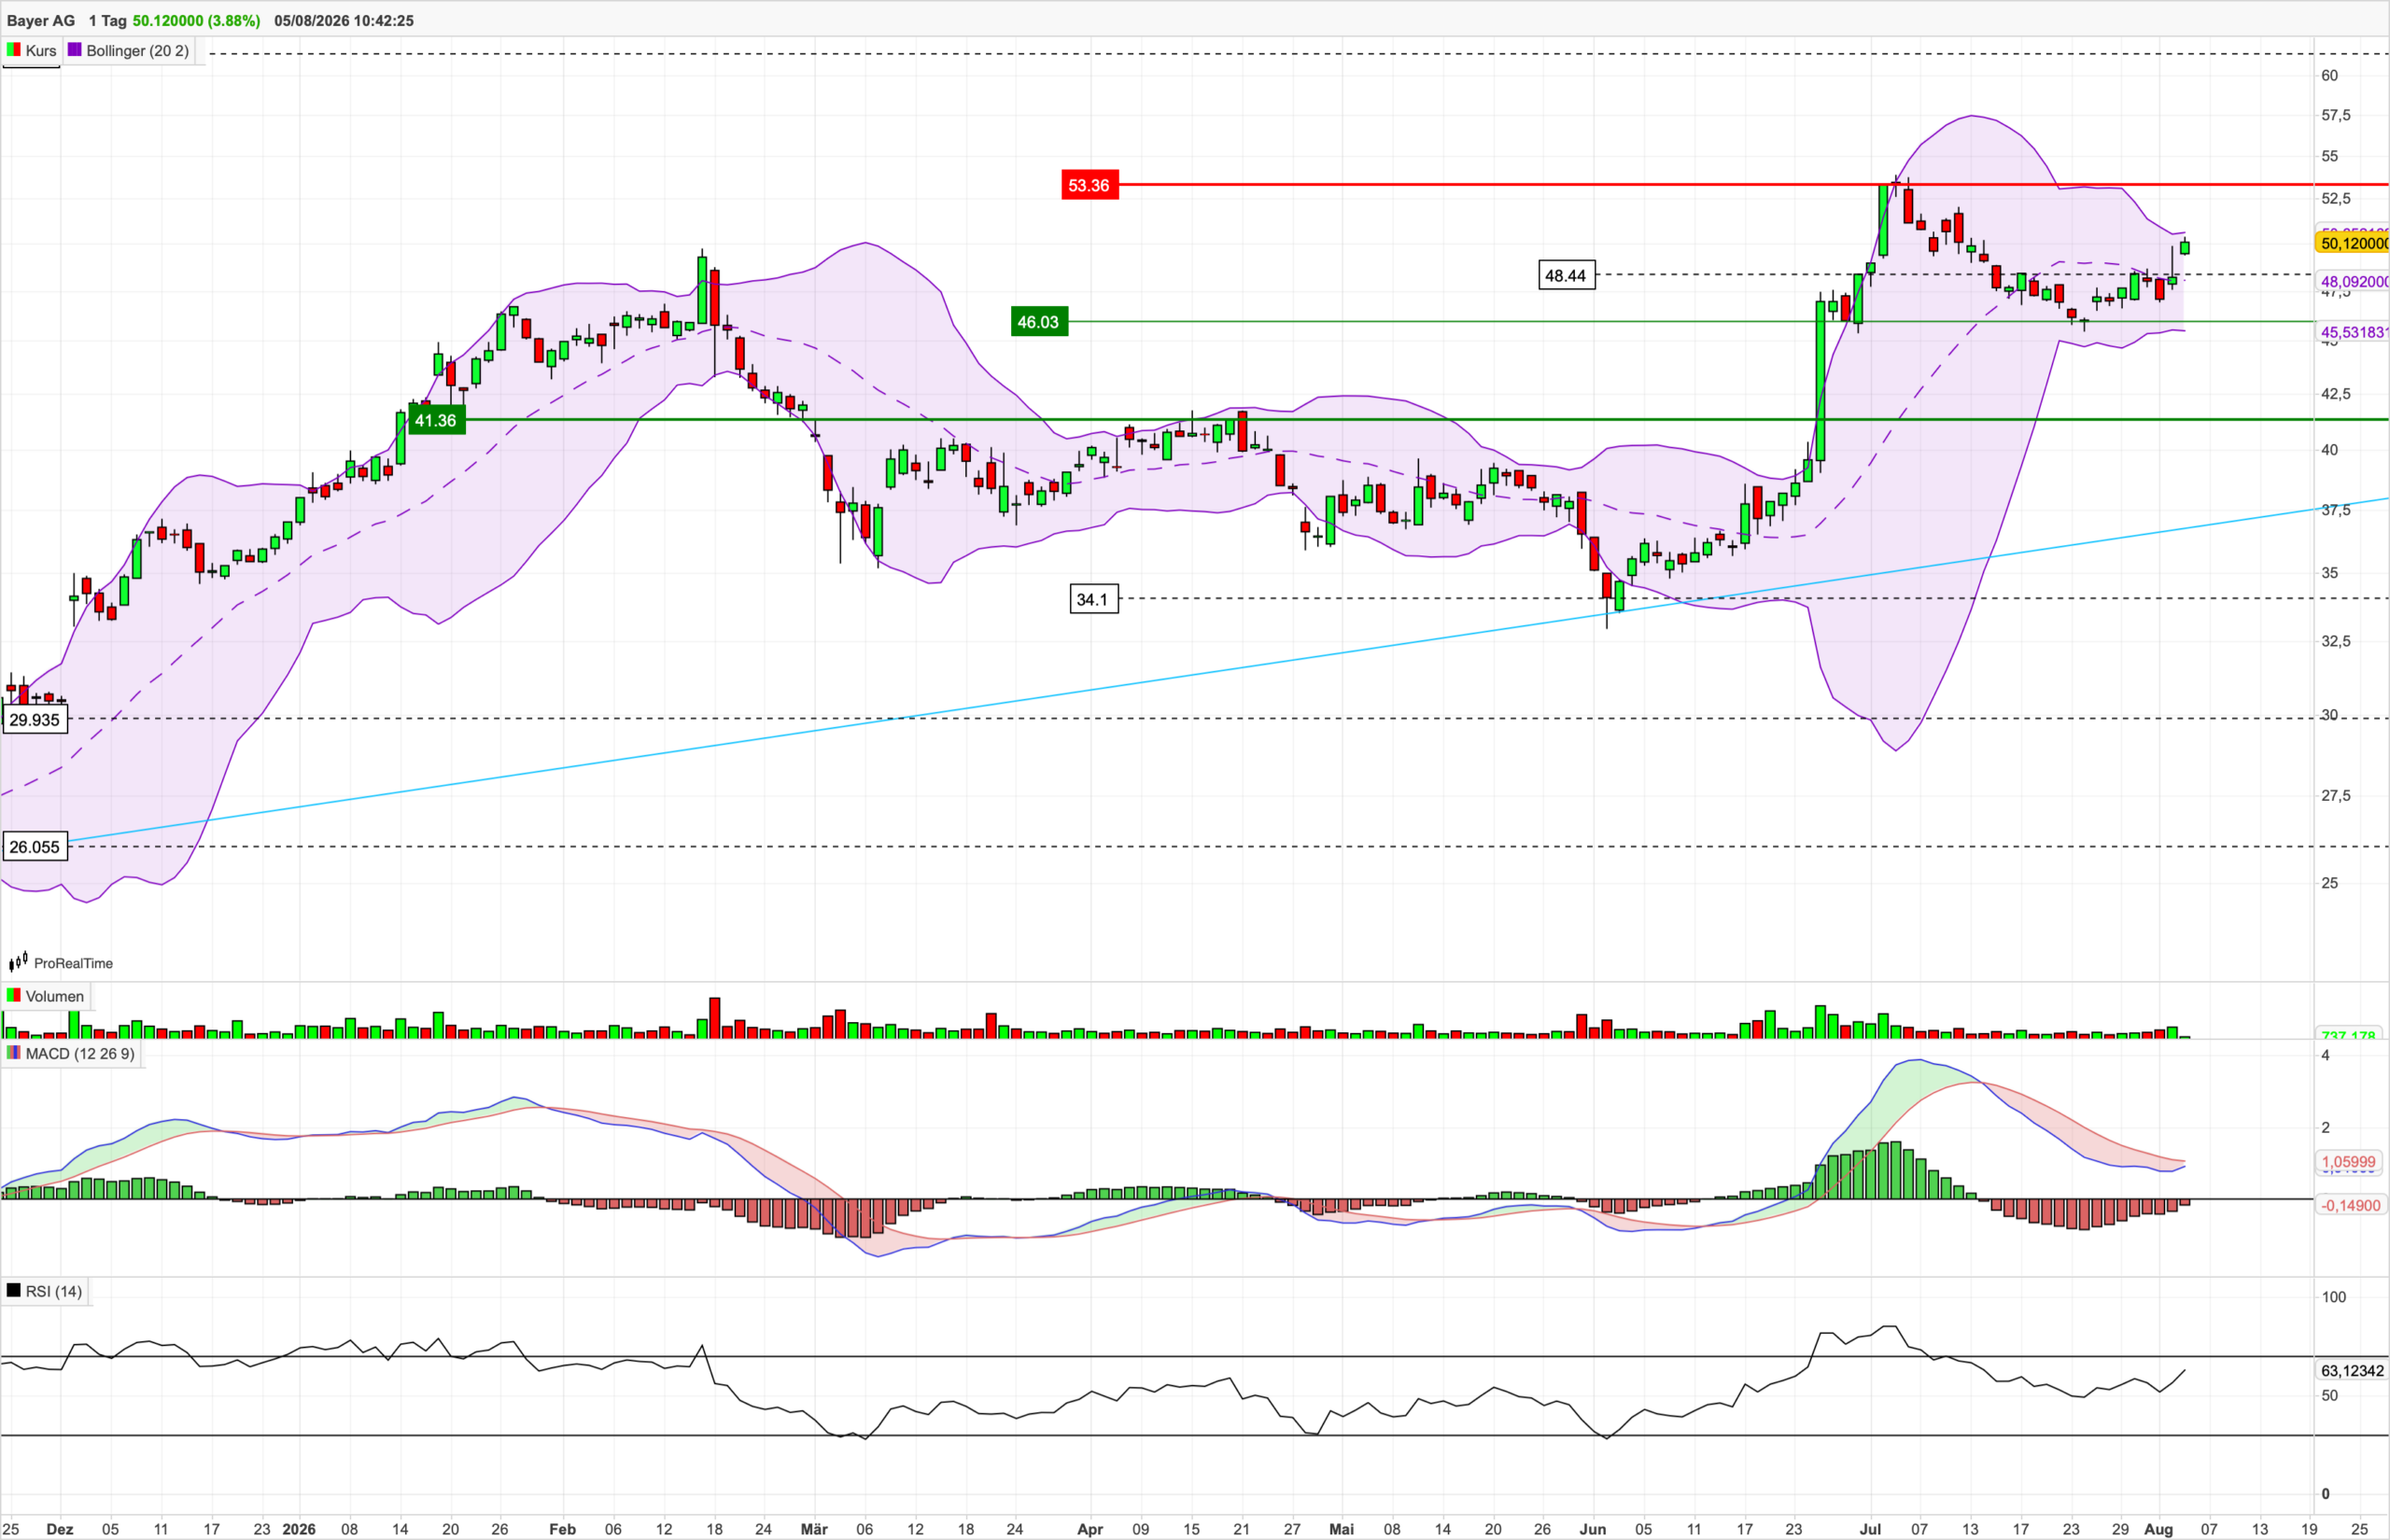Click the MACD legend color swatch
The height and width of the screenshot is (1540, 2390).
[14, 1053]
